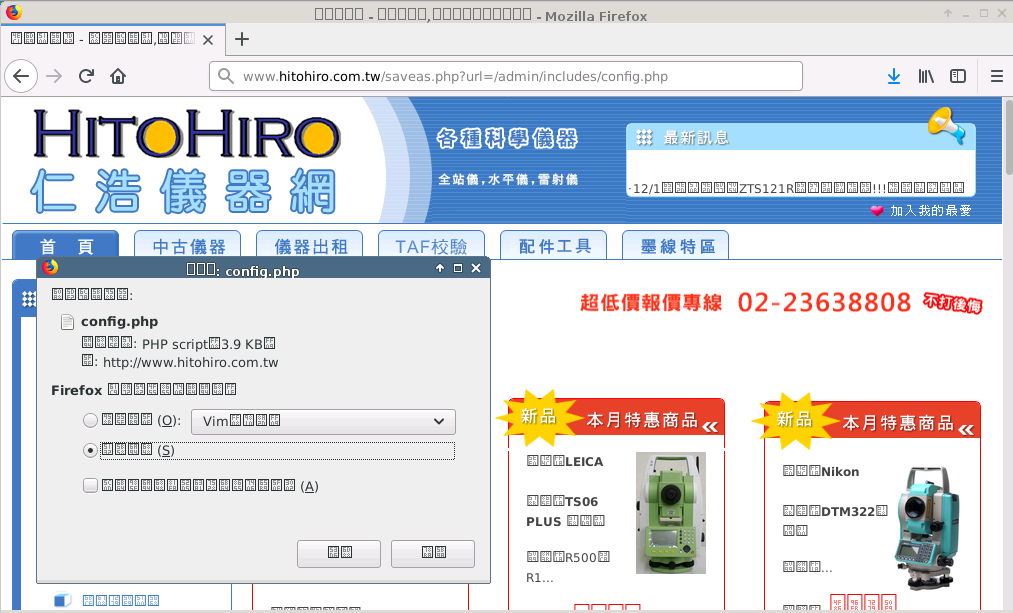This screenshot has height=613, width=1013.
Task: Click the right dialog button
Action: (433, 554)
